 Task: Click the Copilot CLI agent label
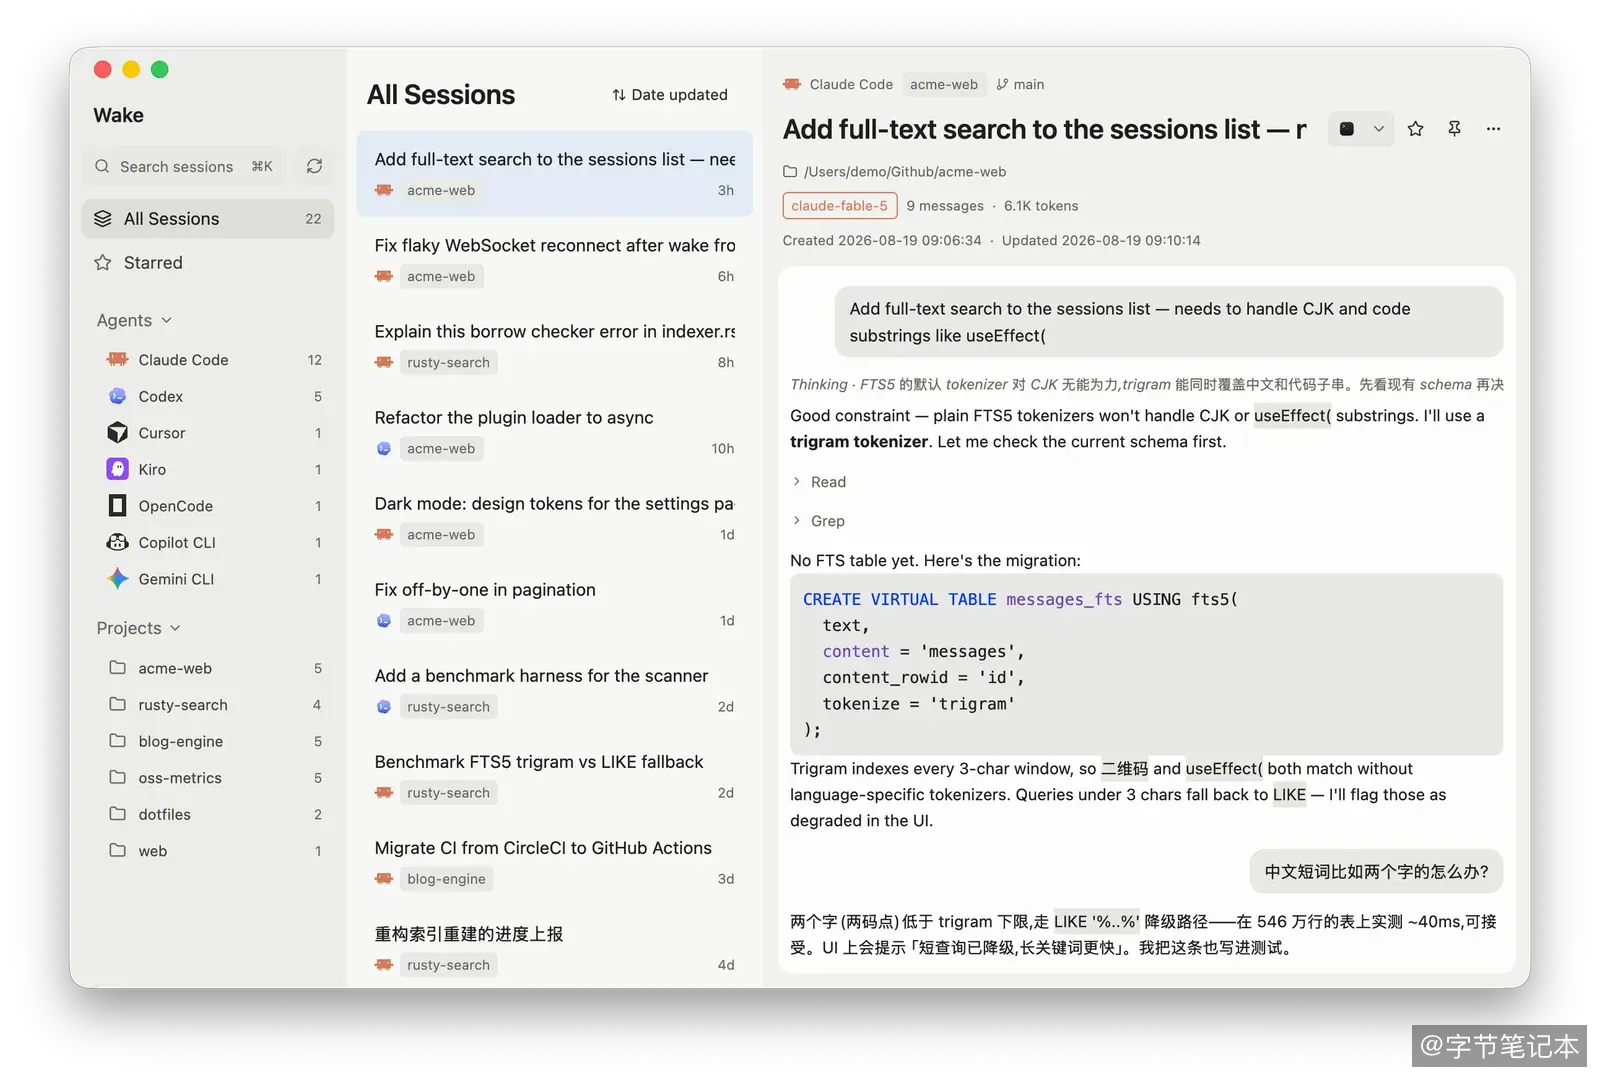coord(177,542)
